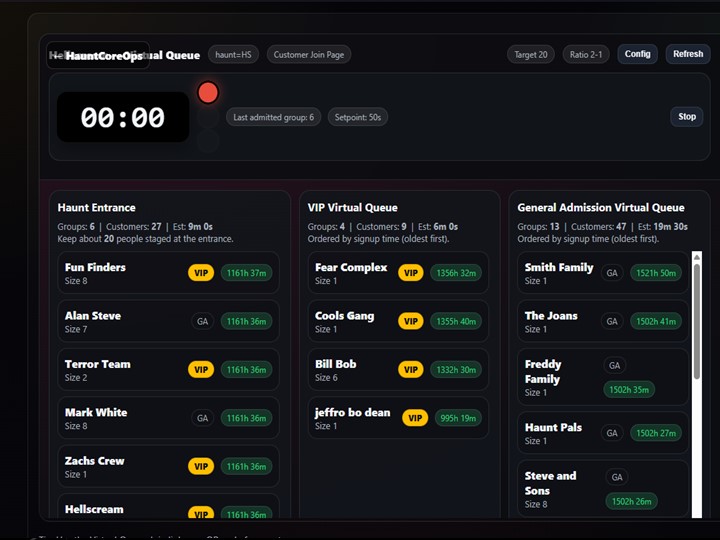The height and width of the screenshot is (540, 720).
Task: Click the VIP badge on jeffro bo dean
Action: coord(415,418)
